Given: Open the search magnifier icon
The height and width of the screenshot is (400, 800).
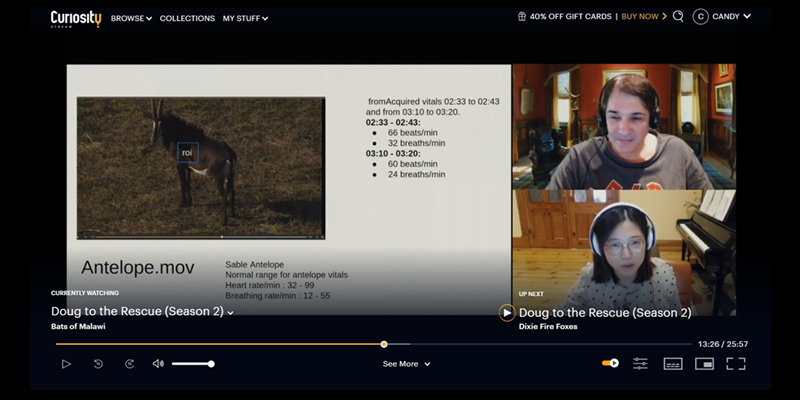Looking at the screenshot, I should 678,16.
